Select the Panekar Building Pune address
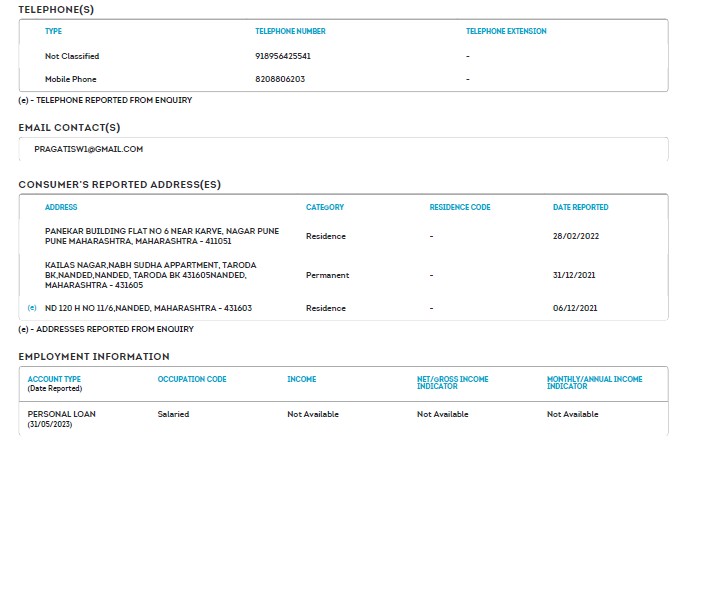 point(162,236)
